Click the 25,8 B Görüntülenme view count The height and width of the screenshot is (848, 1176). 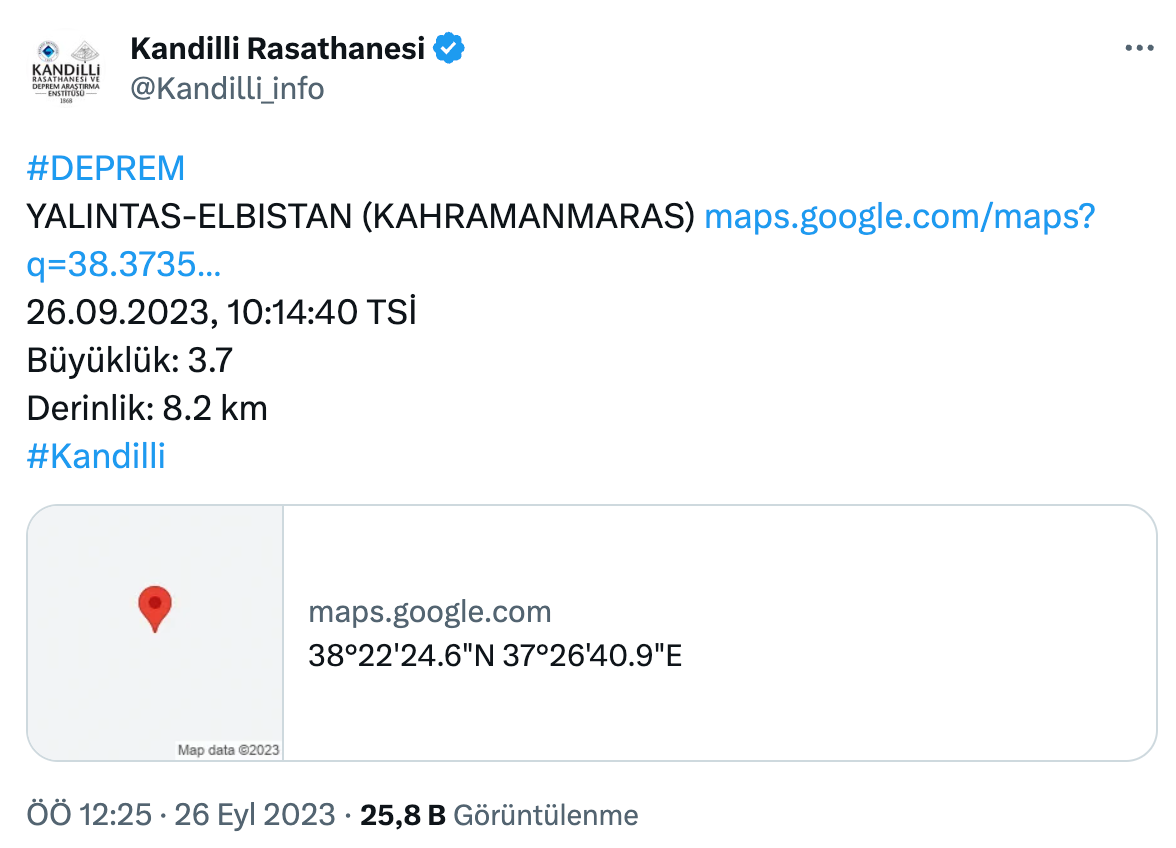point(499,815)
